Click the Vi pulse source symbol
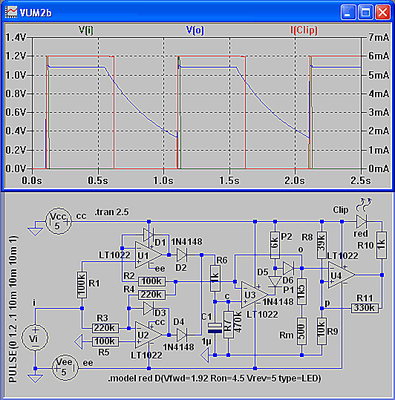Viewport: 395px width, 400px height. click(x=35, y=338)
